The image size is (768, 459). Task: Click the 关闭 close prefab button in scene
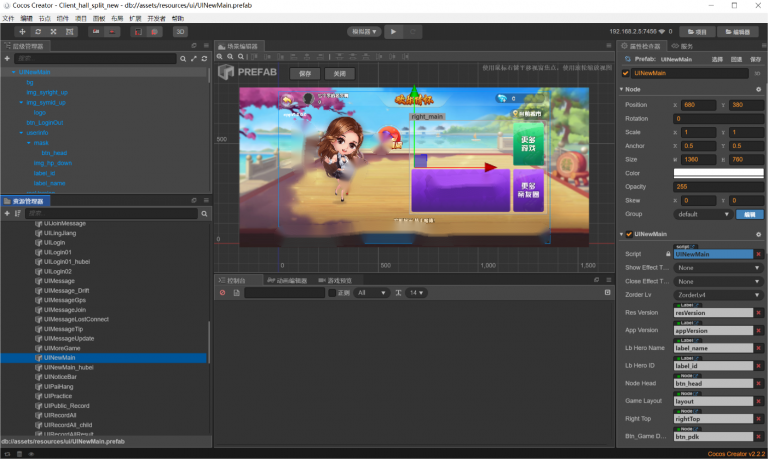(340, 73)
